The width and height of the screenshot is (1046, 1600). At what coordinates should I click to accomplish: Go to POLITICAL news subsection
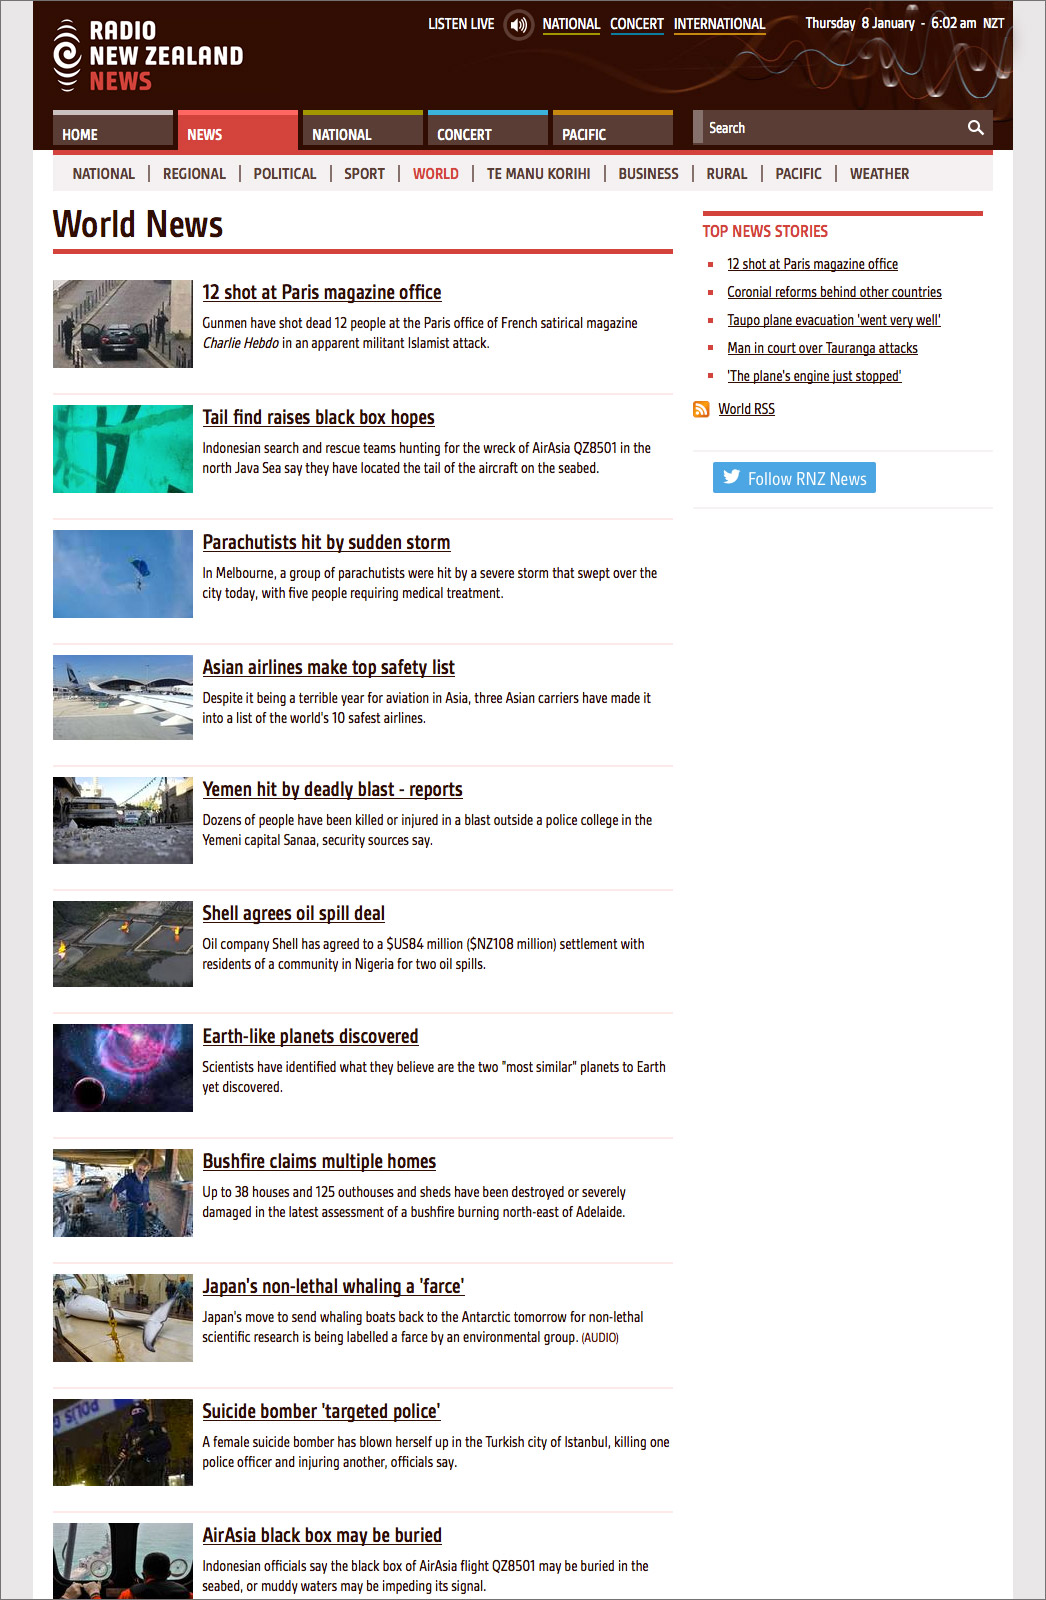click(285, 174)
